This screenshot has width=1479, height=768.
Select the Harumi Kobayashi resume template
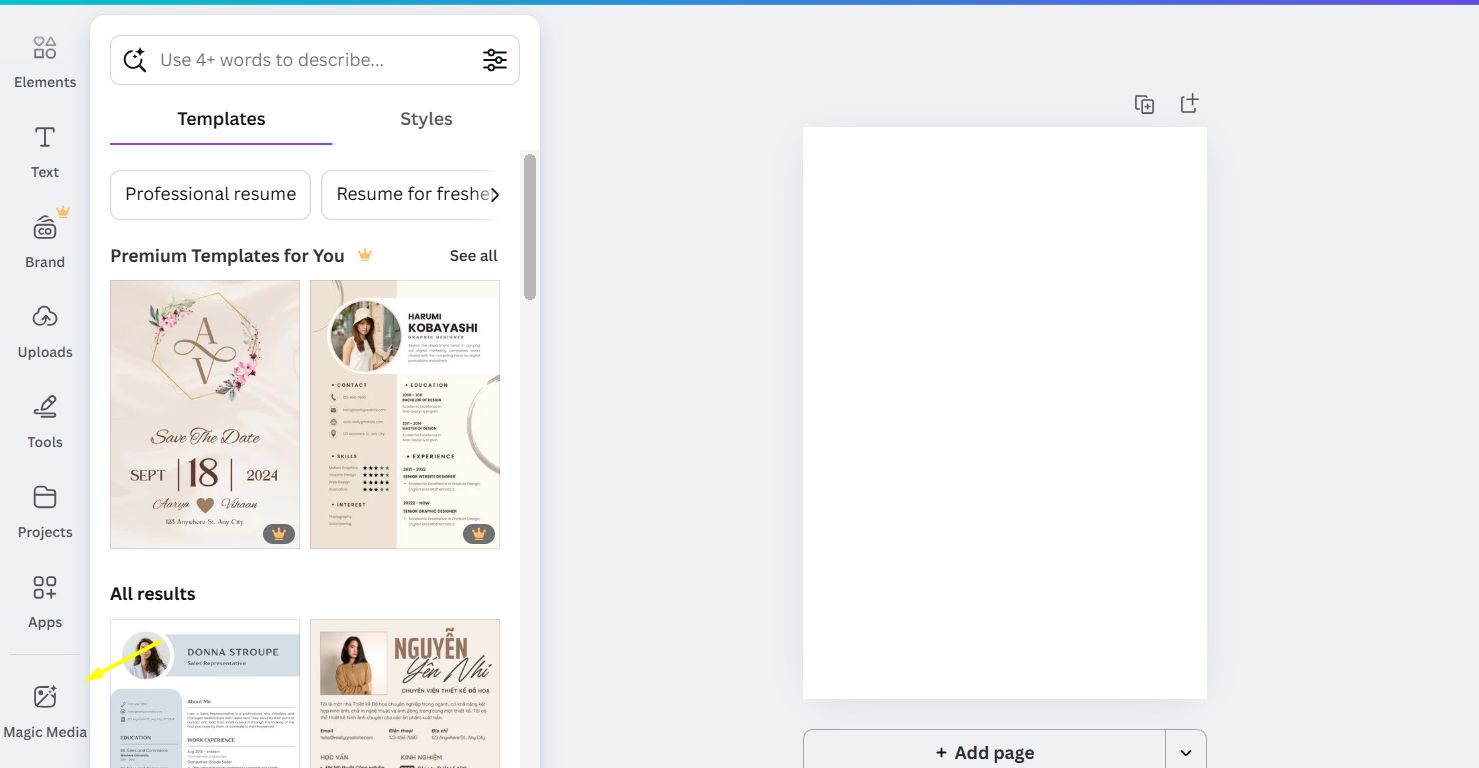coord(405,414)
